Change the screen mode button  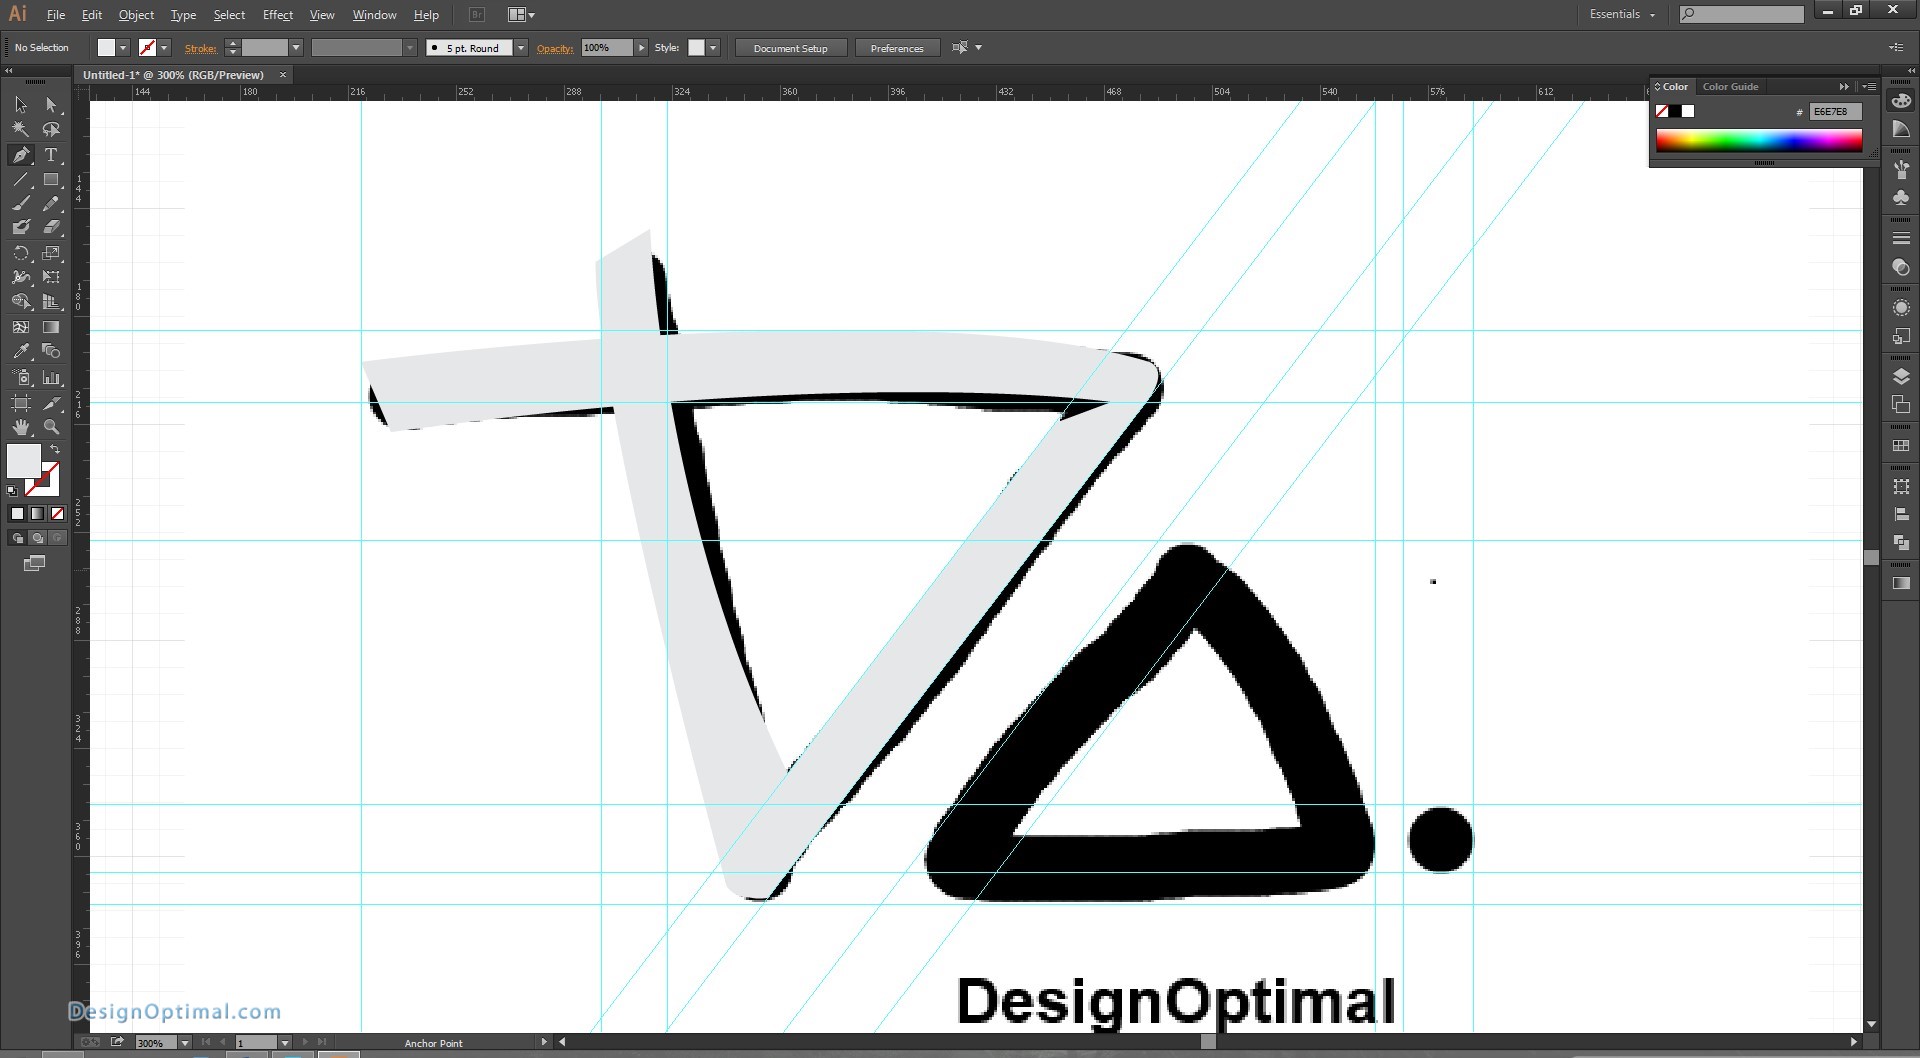pyautogui.click(x=34, y=564)
